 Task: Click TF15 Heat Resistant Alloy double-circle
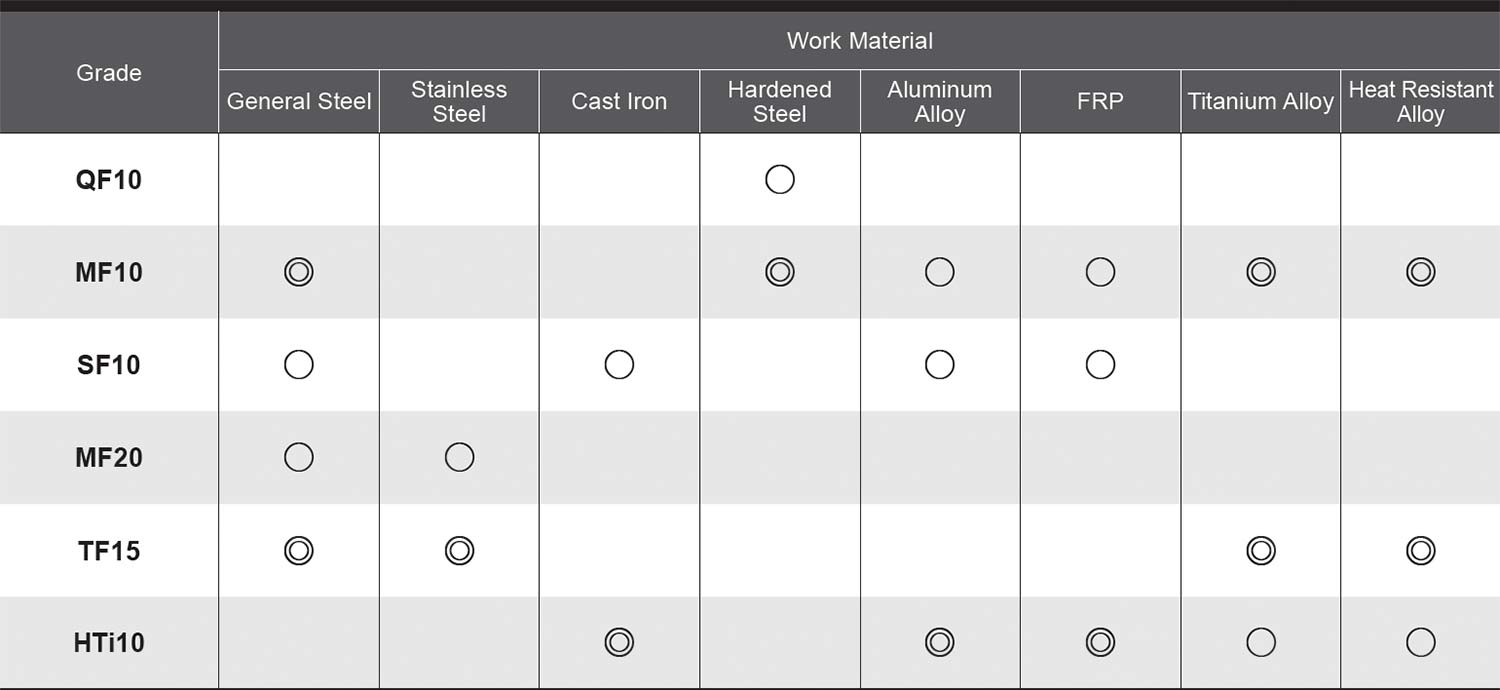[1421, 550]
